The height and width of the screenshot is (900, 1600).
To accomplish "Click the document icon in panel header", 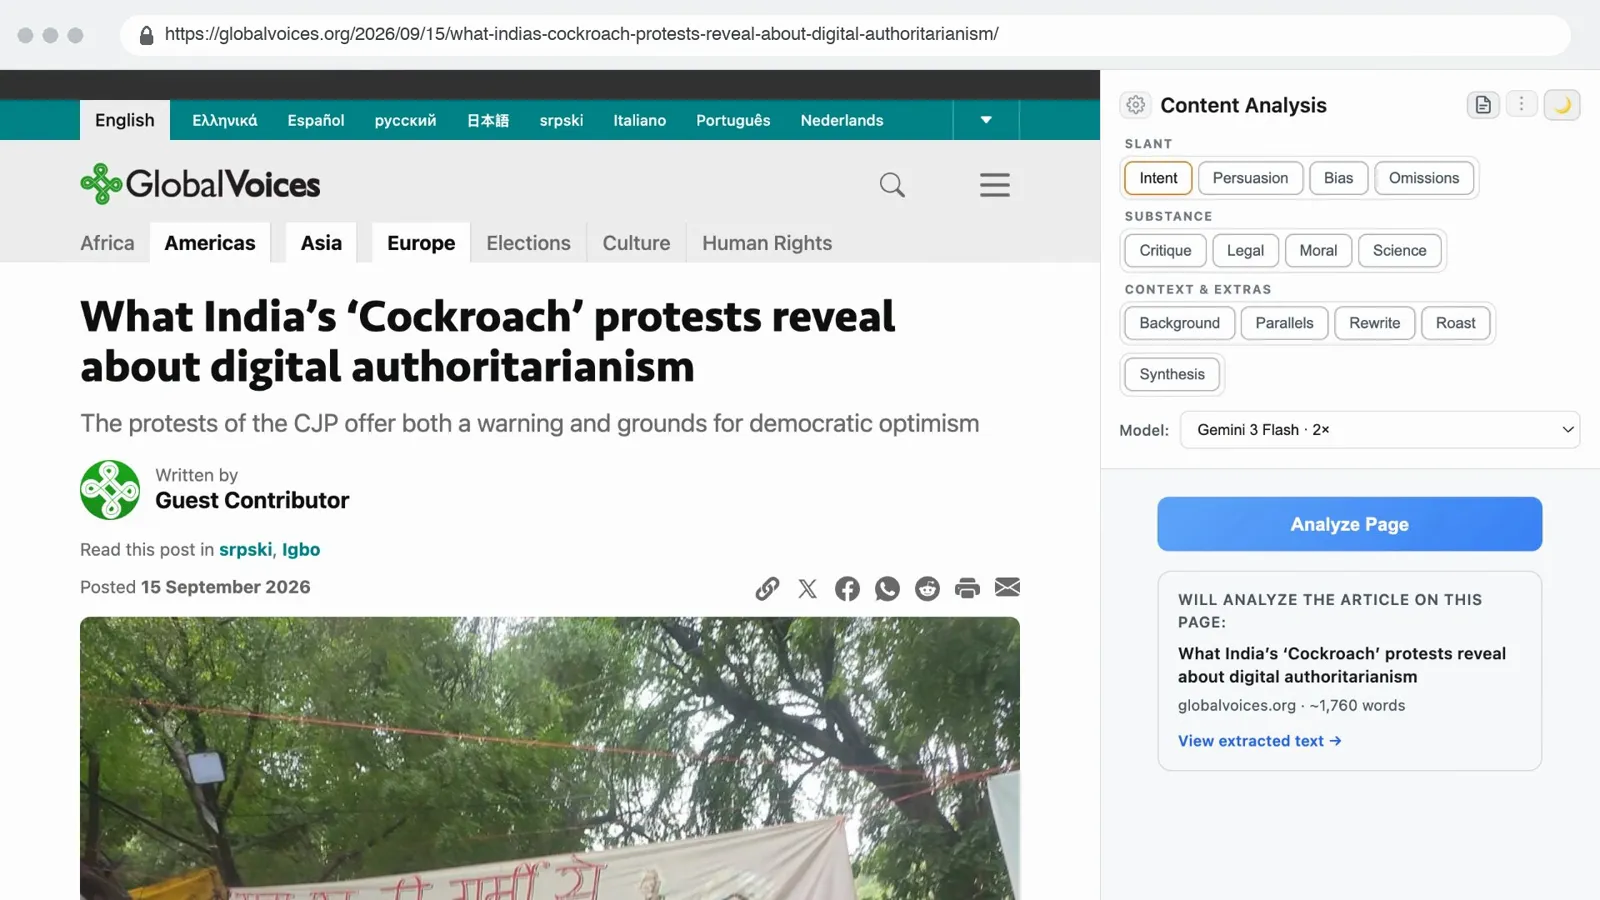I will pos(1483,105).
